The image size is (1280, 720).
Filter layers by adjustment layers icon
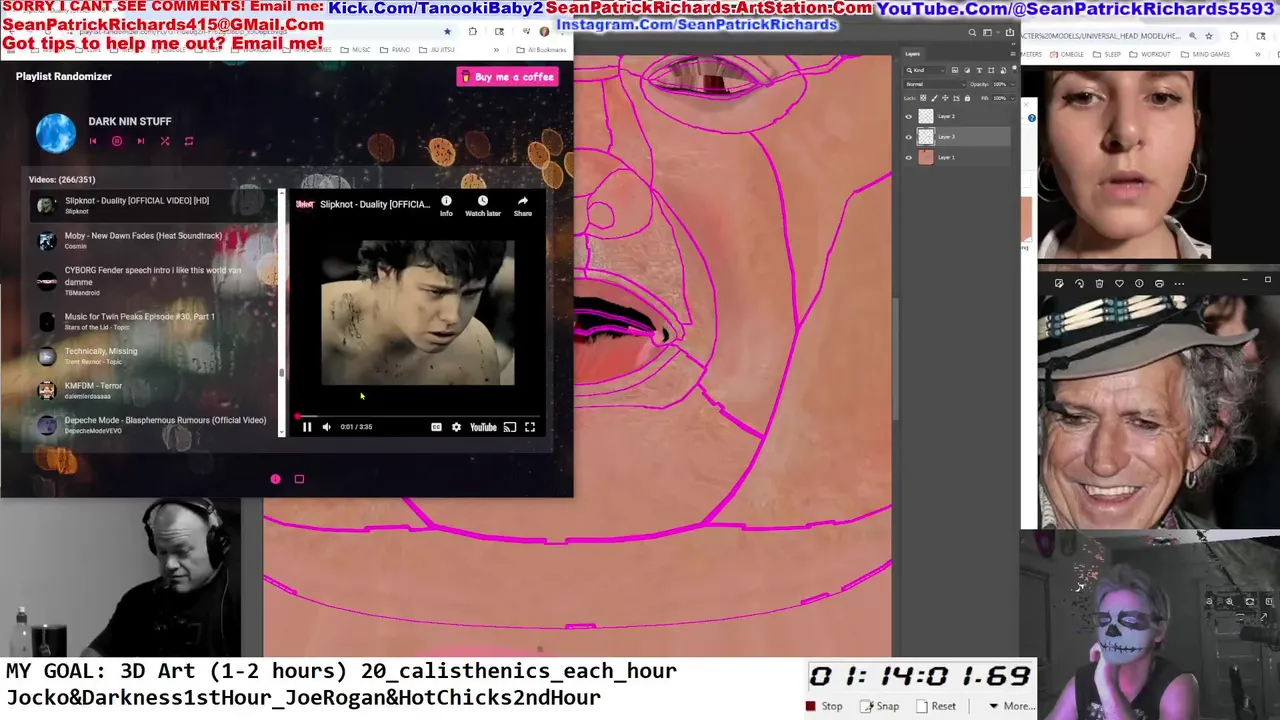[967, 70]
